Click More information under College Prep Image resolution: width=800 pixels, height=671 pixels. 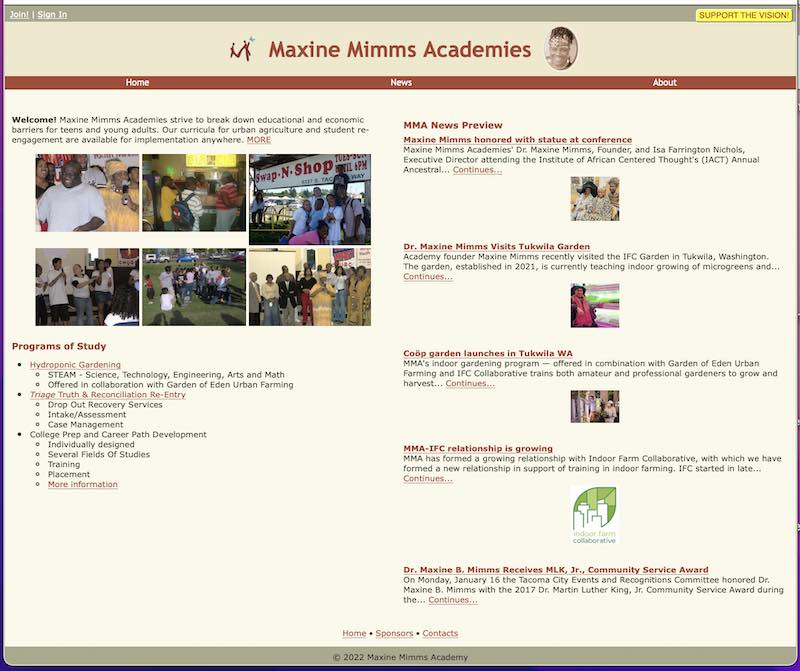pos(82,485)
